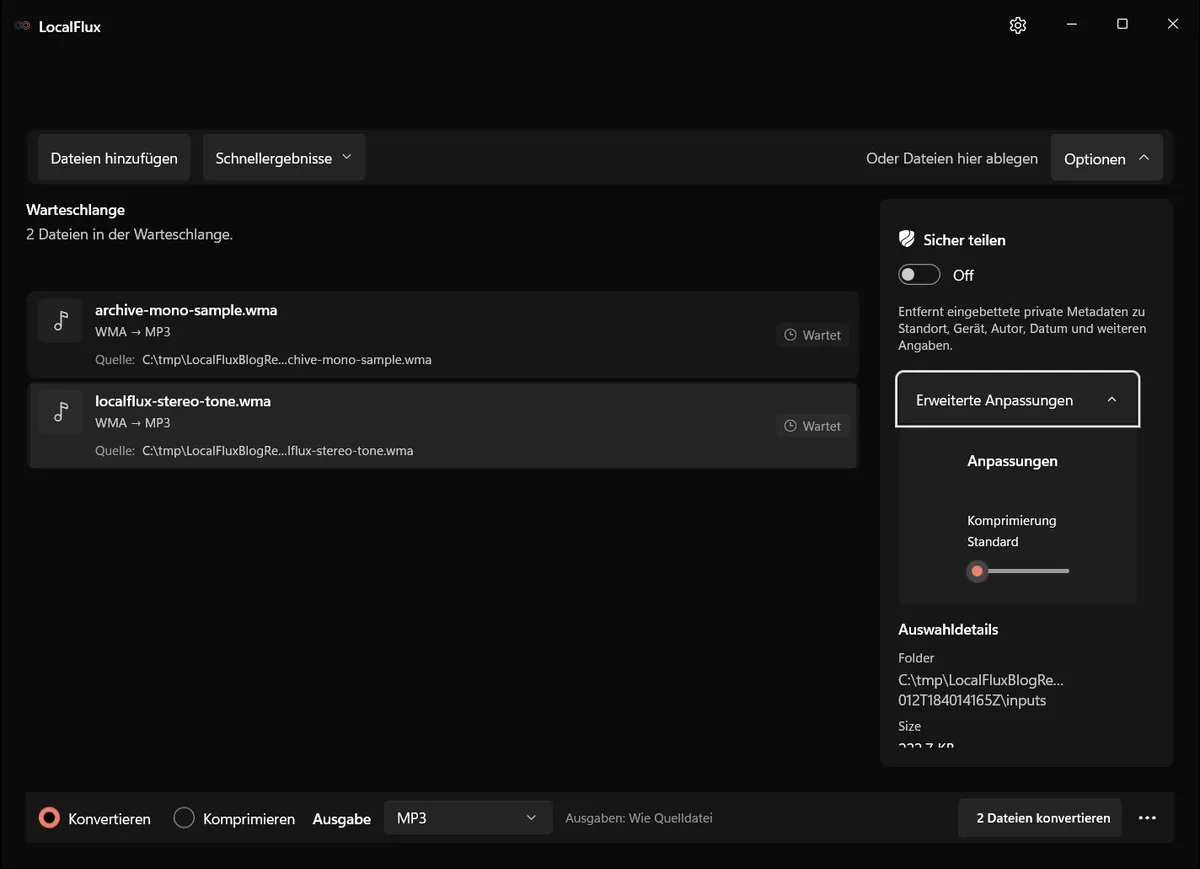
Task: Click the LocalFlux infinity logo icon
Action: click(x=22, y=26)
